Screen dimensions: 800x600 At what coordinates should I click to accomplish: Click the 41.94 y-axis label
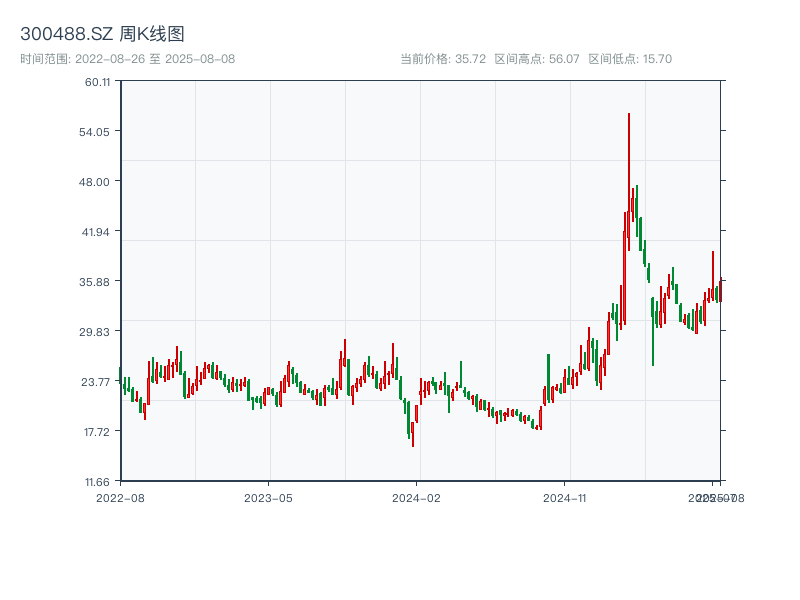(x=97, y=232)
